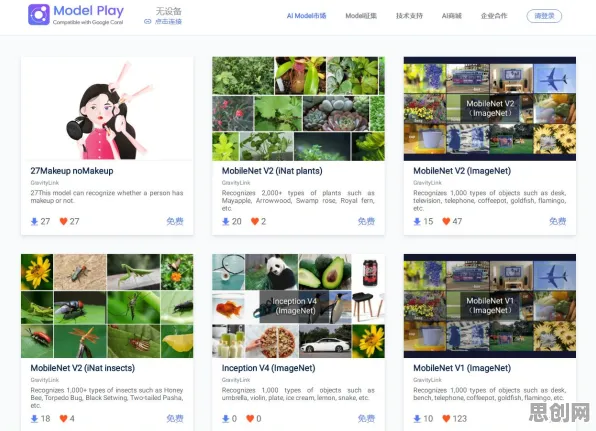The image size is (596, 431).
Task: Like MobileNet V1 (ImageNet) heart icon
Action: click(446, 418)
